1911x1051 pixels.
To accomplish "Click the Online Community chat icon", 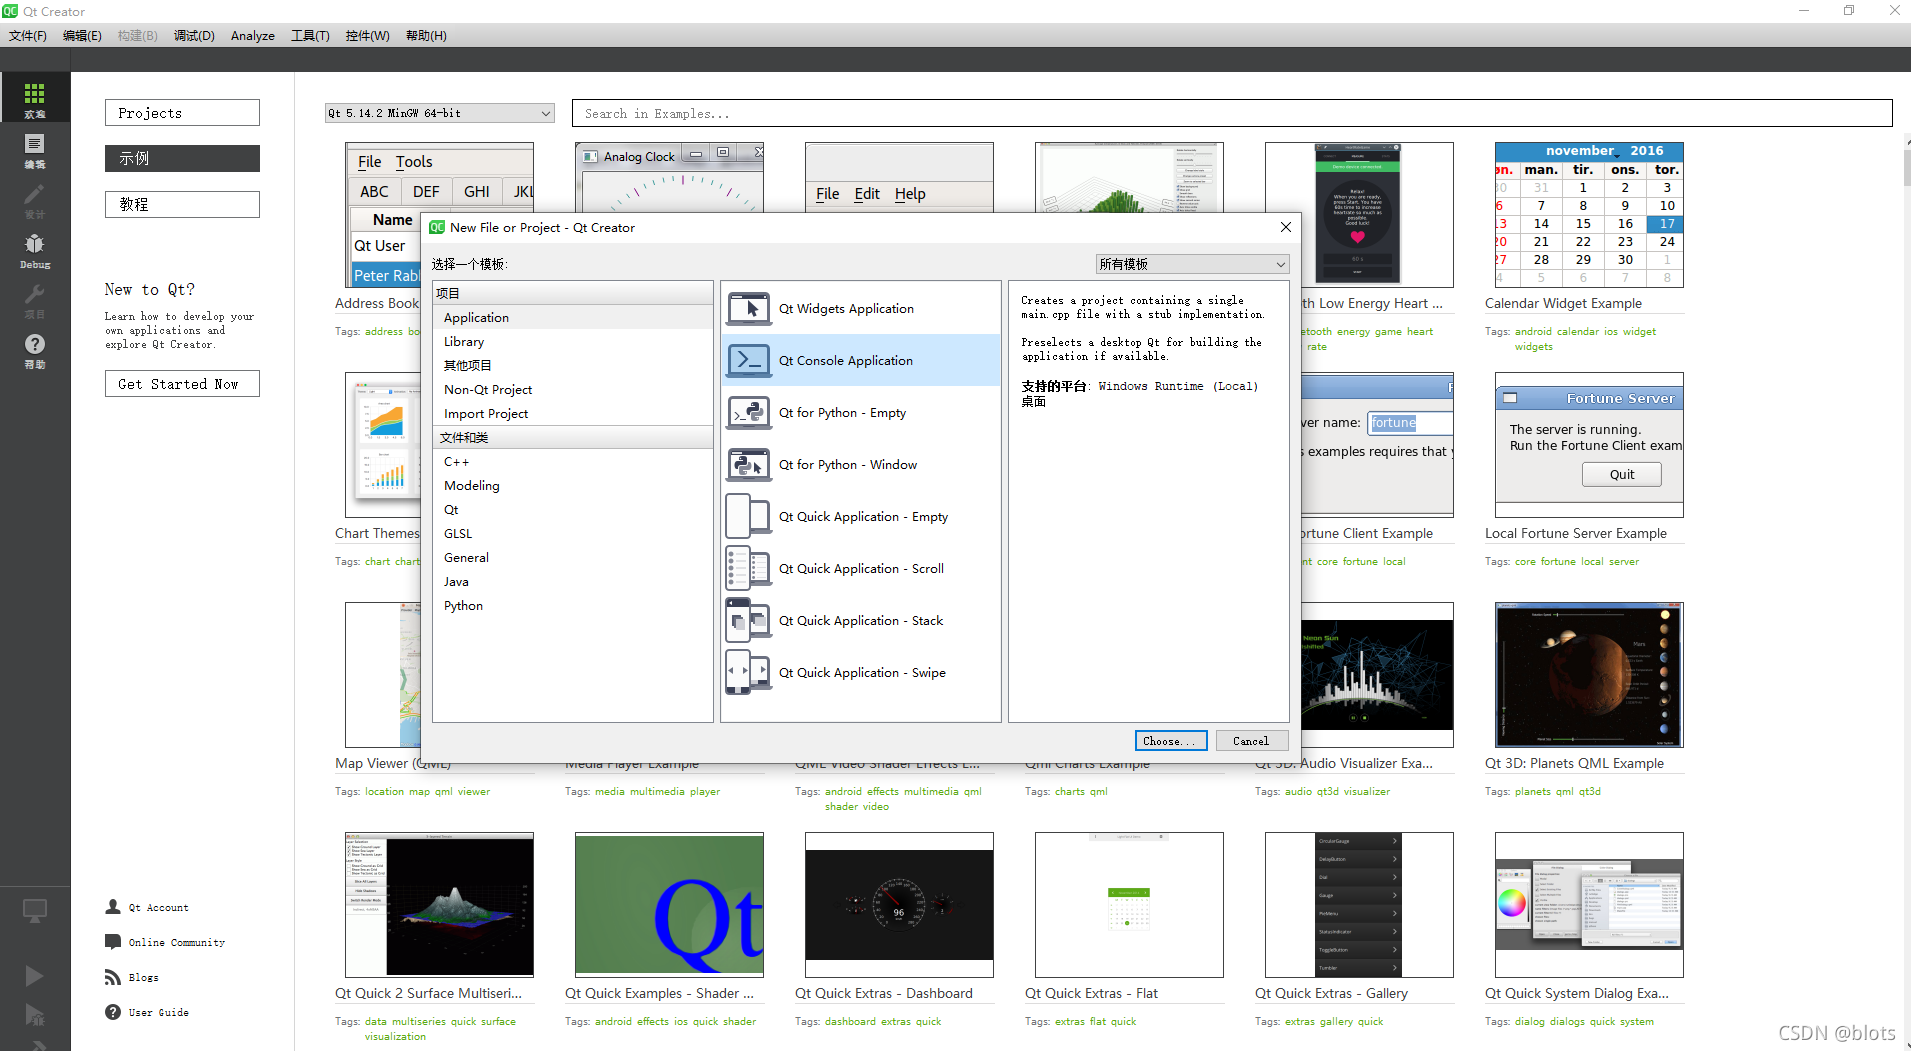I will pos(113,942).
